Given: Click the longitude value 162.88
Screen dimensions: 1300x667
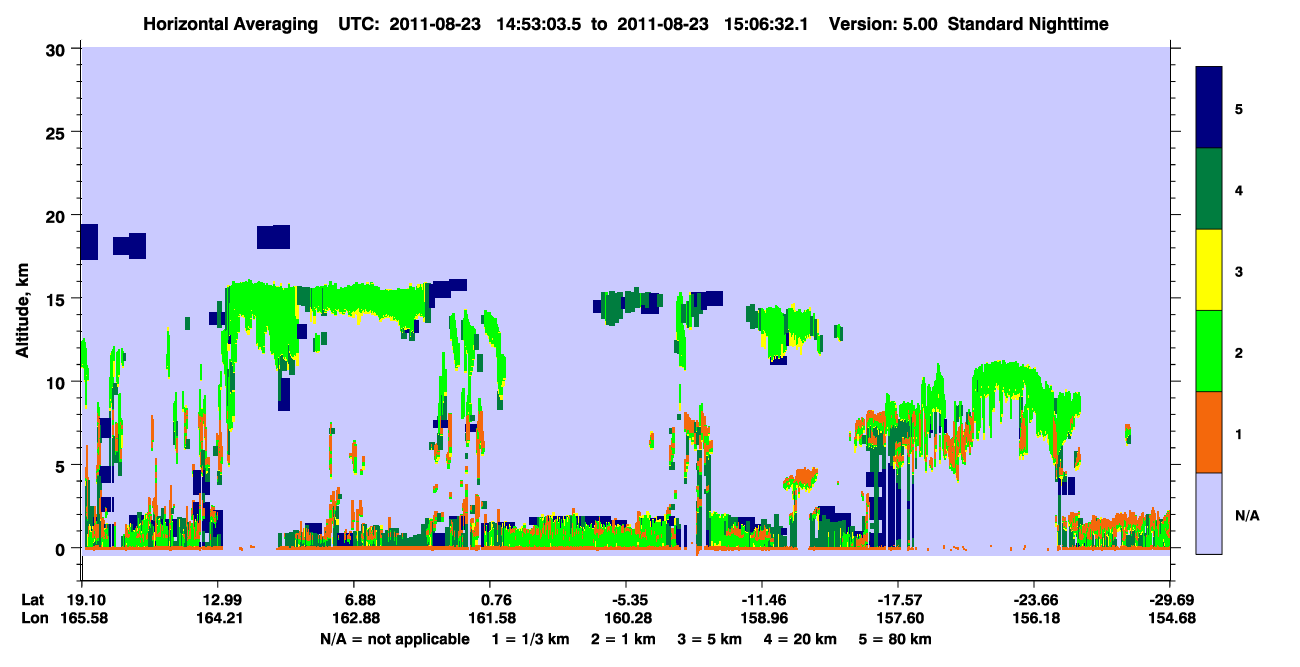Looking at the screenshot, I should [x=357, y=618].
